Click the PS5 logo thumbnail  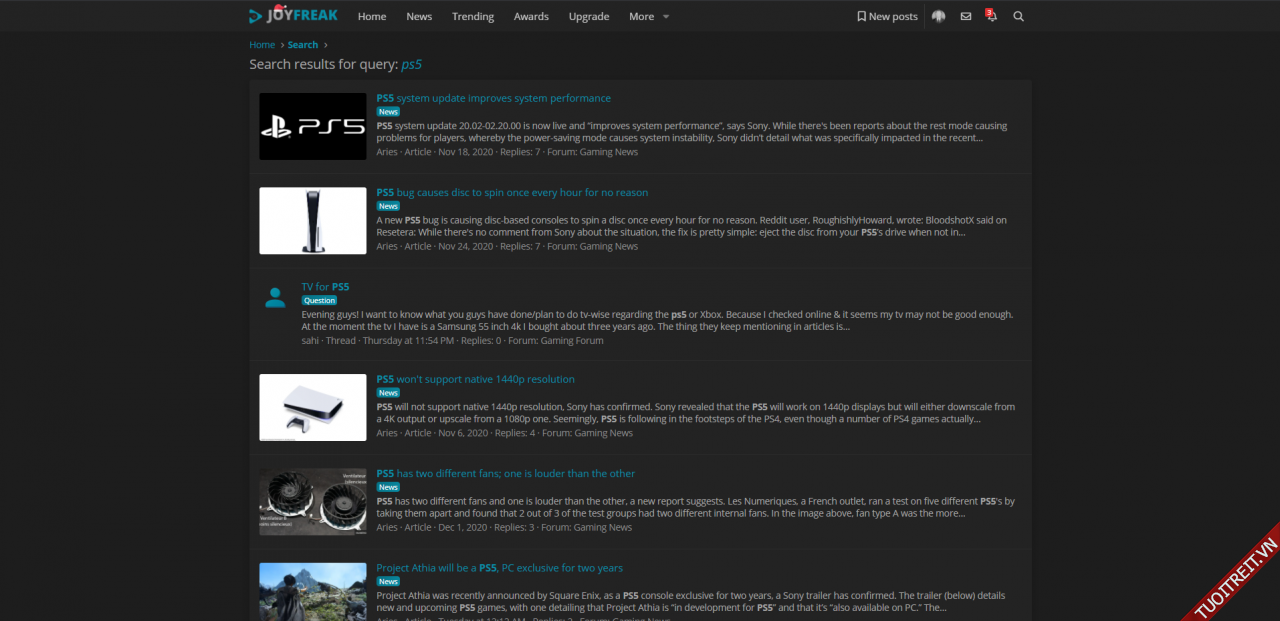pos(313,126)
